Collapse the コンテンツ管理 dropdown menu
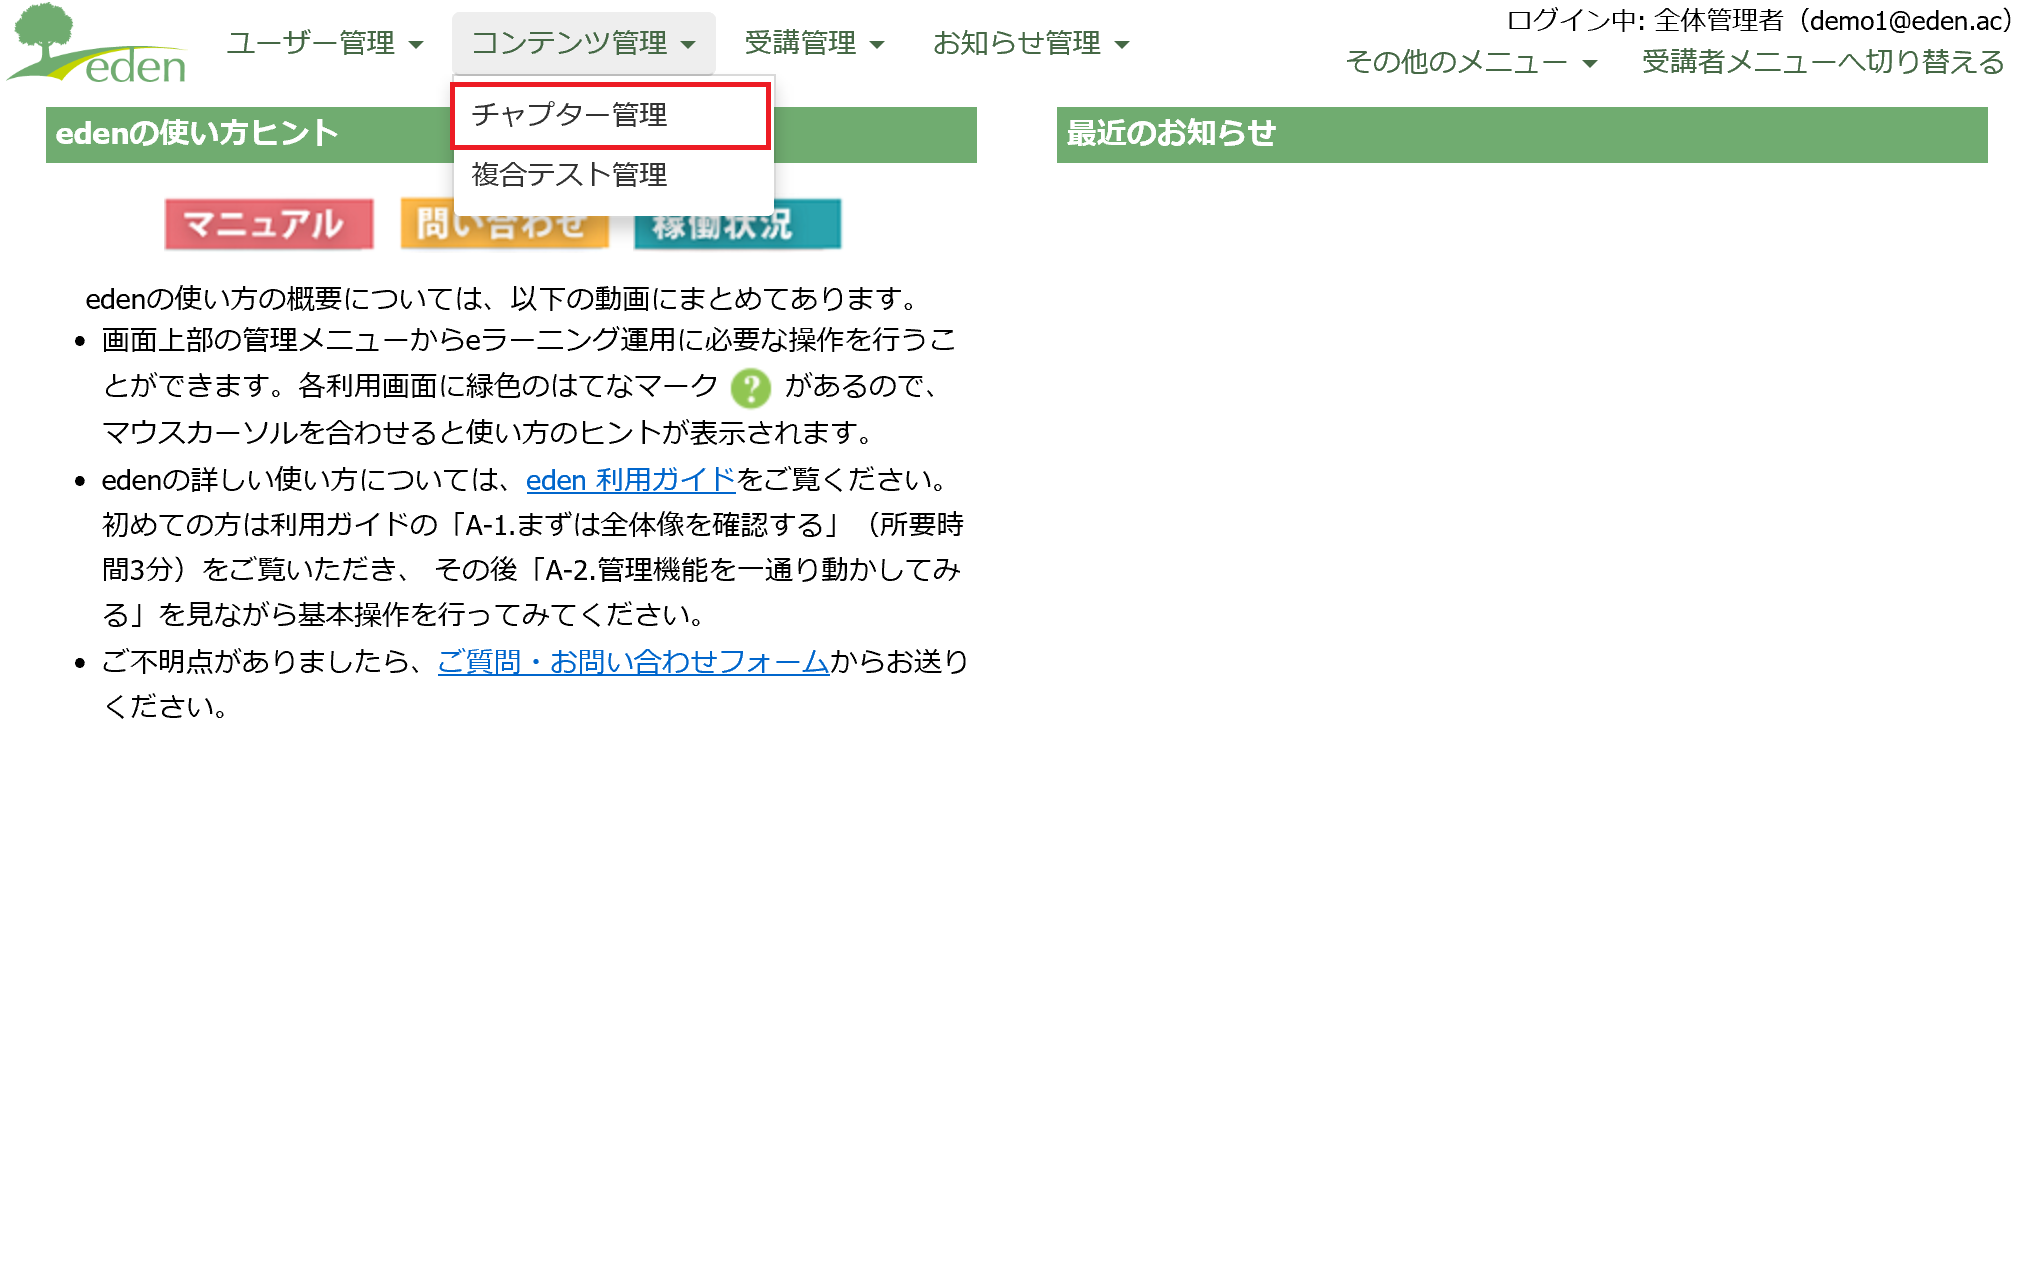The image size is (2034, 1280). [x=582, y=44]
